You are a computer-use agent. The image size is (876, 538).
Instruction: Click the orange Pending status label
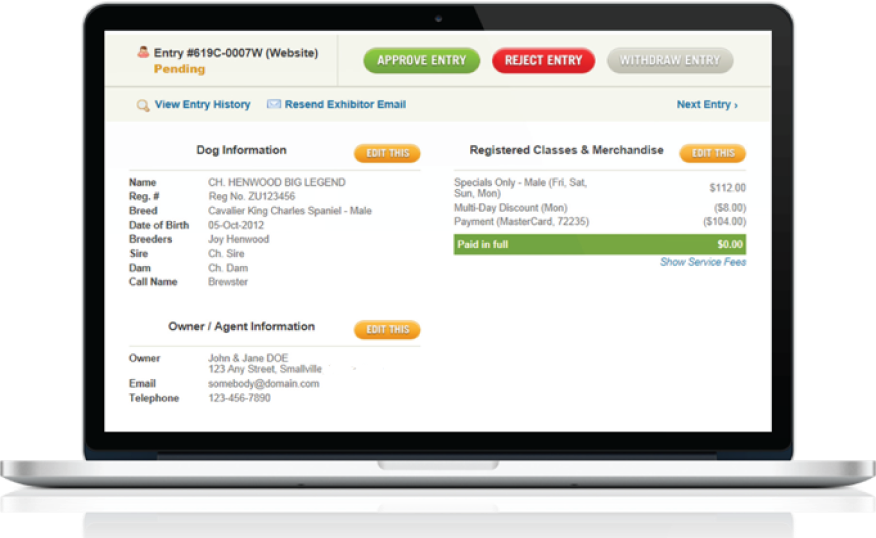tap(179, 70)
